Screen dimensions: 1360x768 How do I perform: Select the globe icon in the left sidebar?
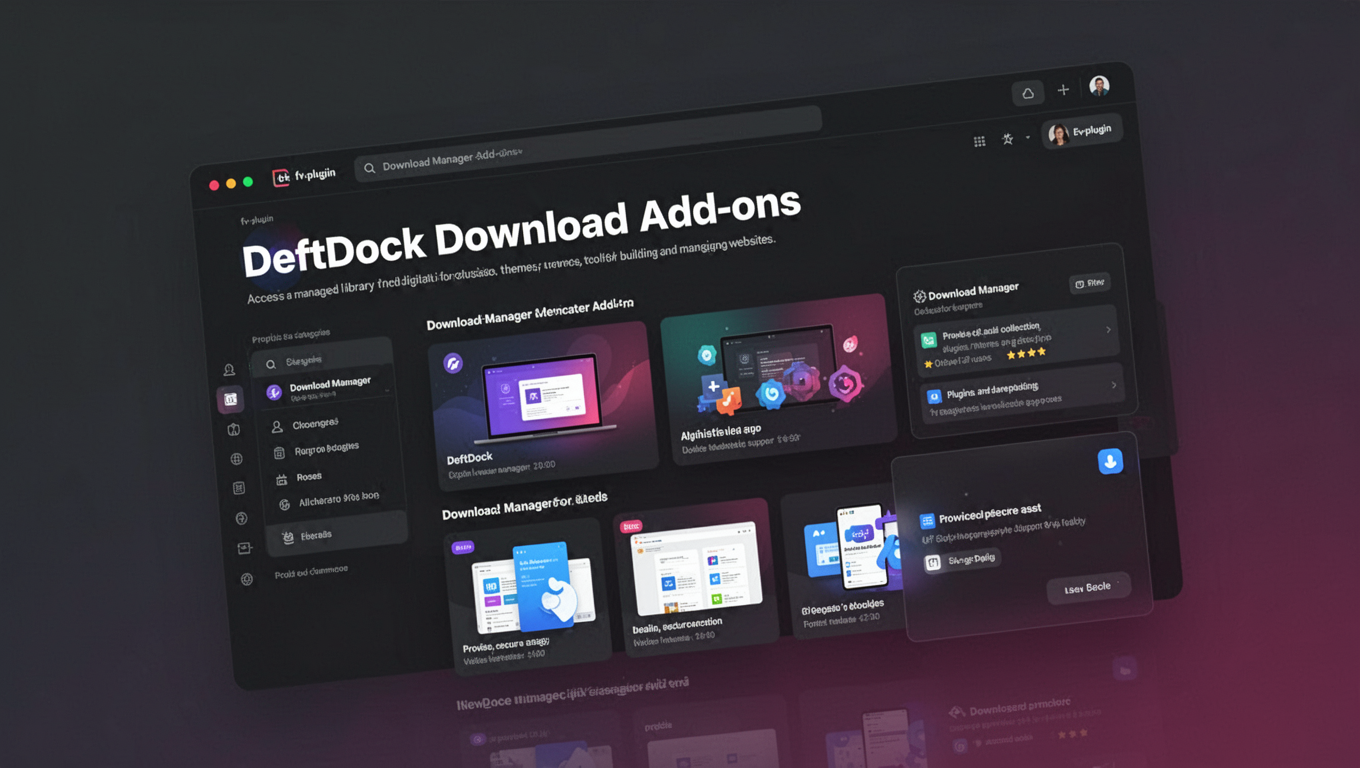tap(236, 458)
